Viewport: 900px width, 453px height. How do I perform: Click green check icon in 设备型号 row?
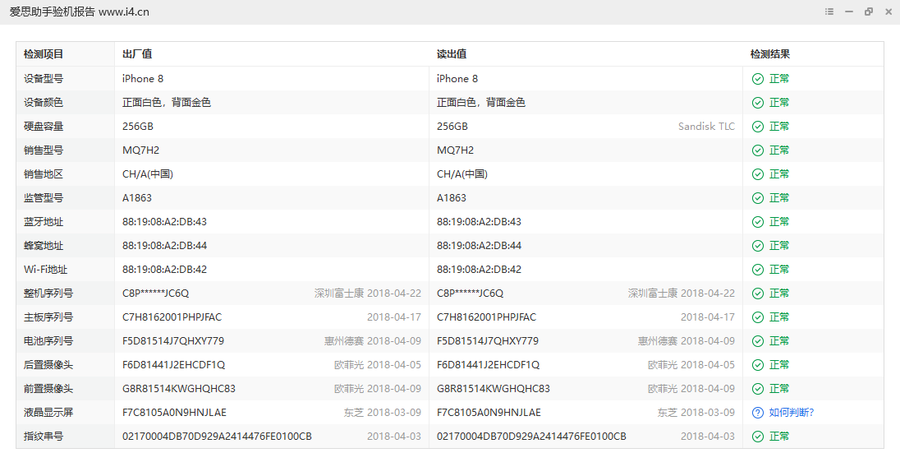758,79
